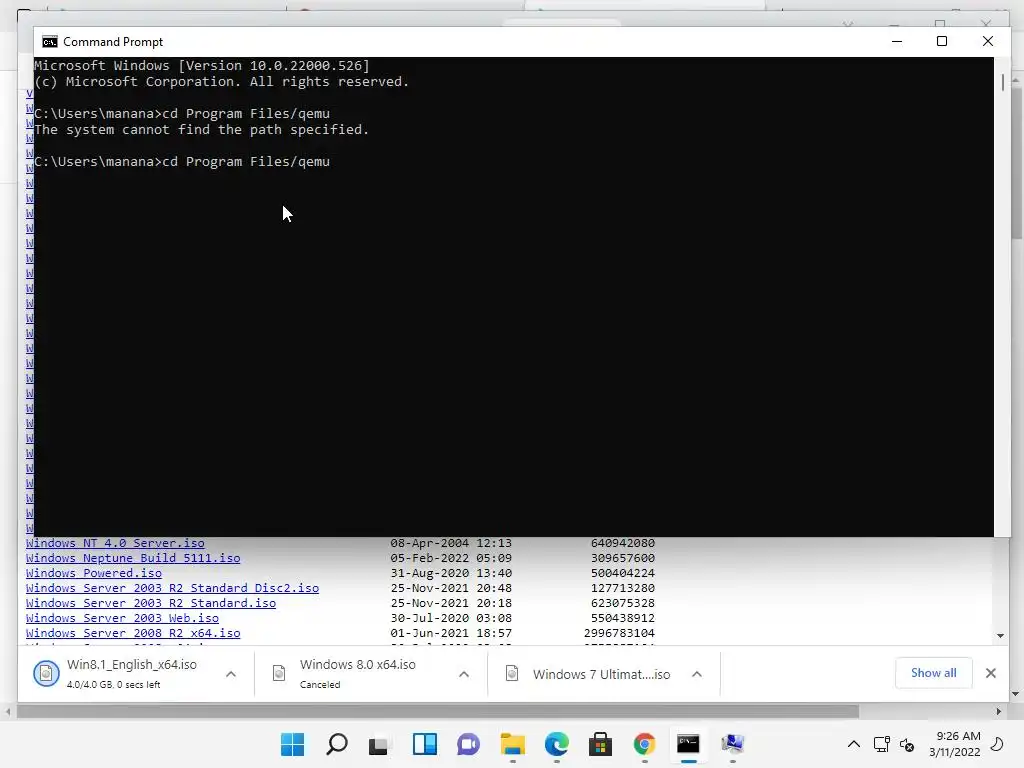The width and height of the screenshot is (1024, 768).
Task: Show hidden system tray icons
Action: [854, 744]
